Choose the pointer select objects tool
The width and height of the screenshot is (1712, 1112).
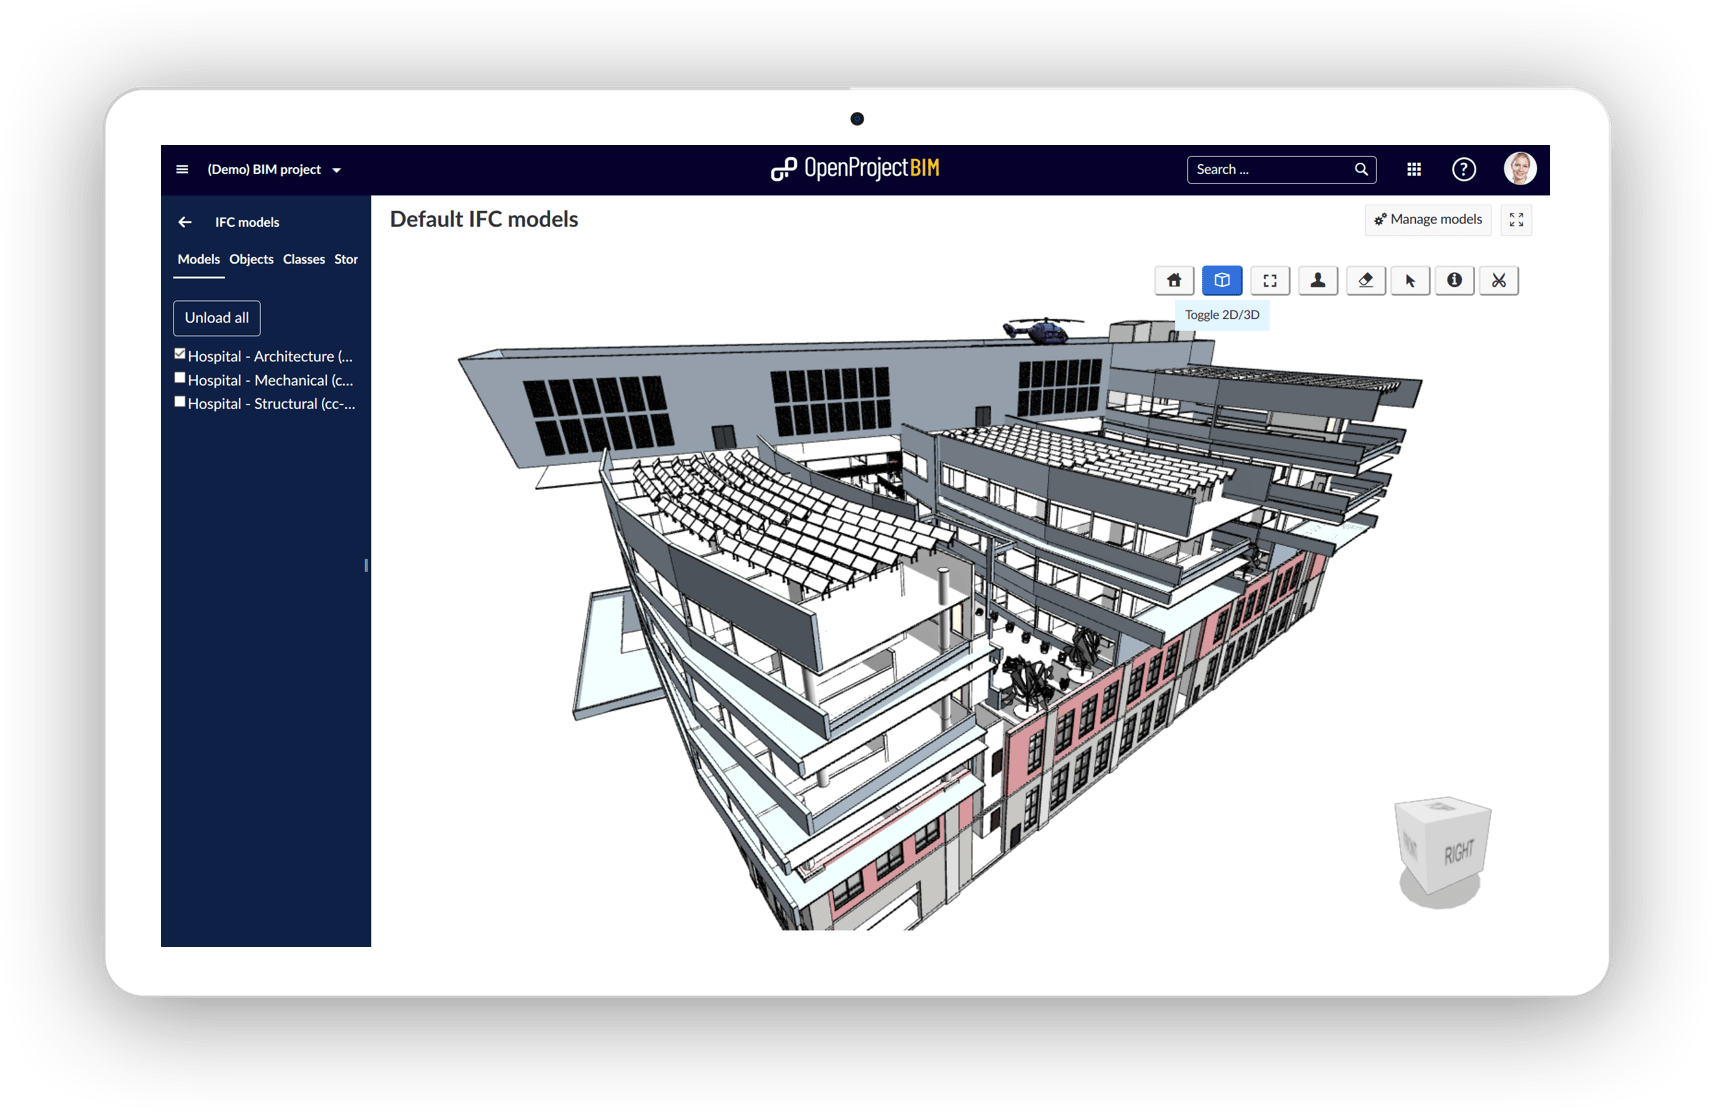pos(1410,281)
